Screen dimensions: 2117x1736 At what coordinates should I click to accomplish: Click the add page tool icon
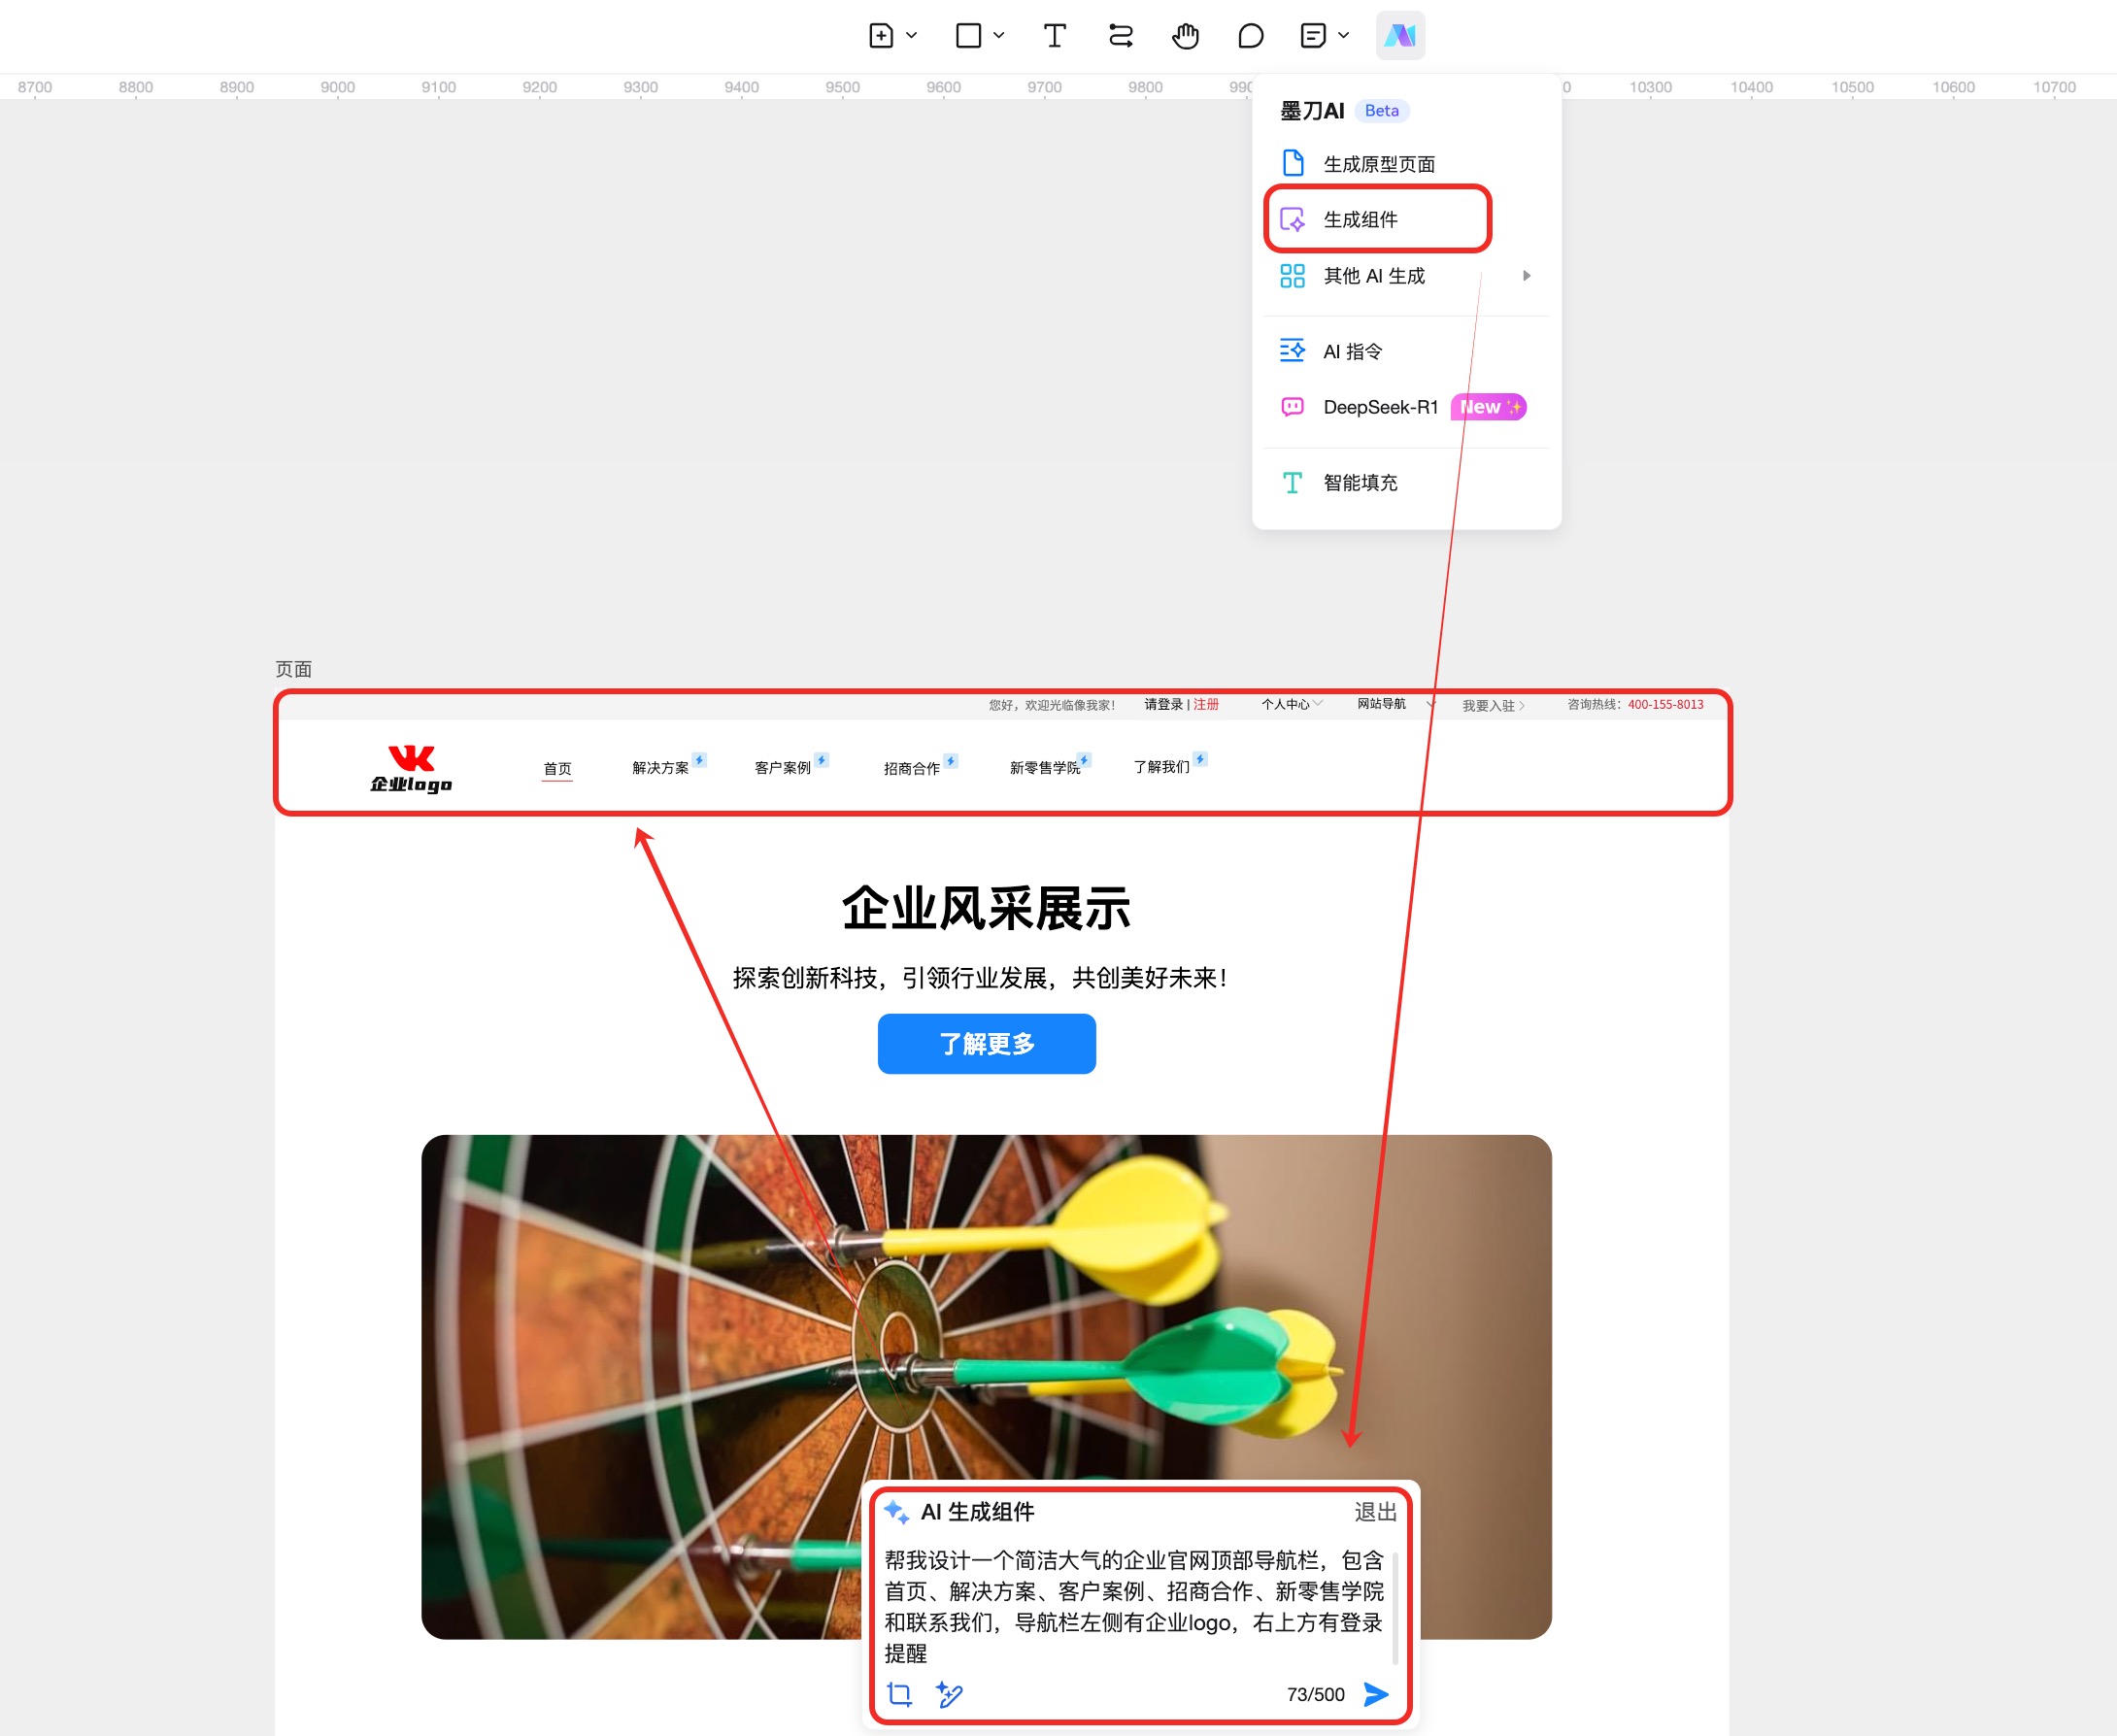[x=881, y=36]
